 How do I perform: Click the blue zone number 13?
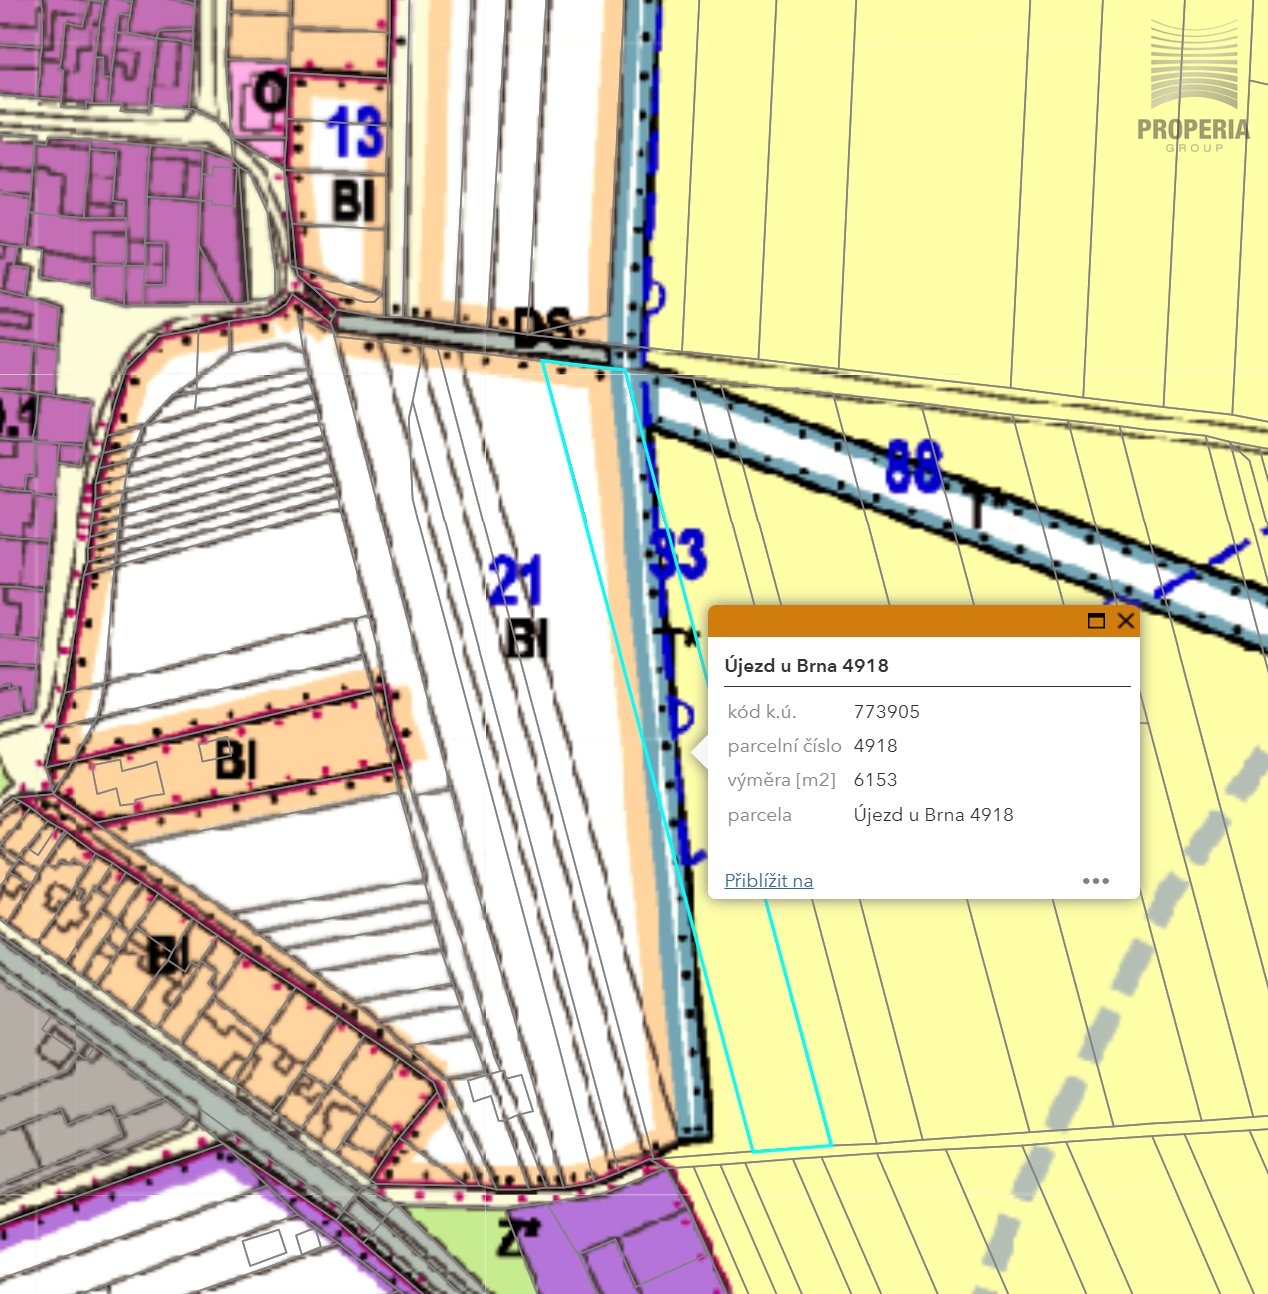(x=354, y=132)
